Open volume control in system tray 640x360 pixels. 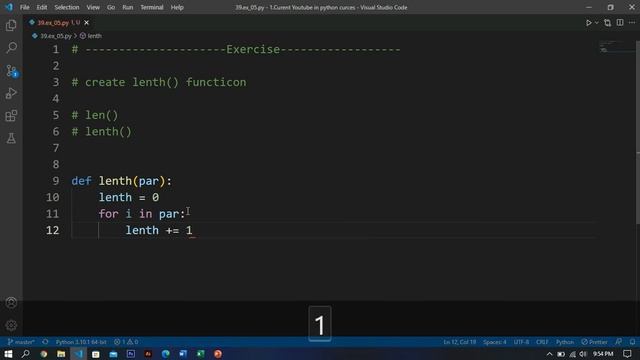[x=582, y=354]
